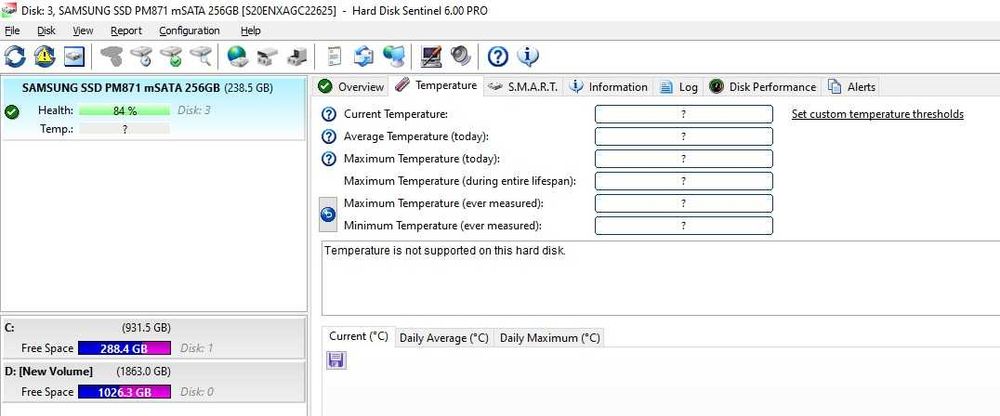Image resolution: width=1000 pixels, height=416 pixels.
Task: Open the Configuration menu
Action: 189,31
